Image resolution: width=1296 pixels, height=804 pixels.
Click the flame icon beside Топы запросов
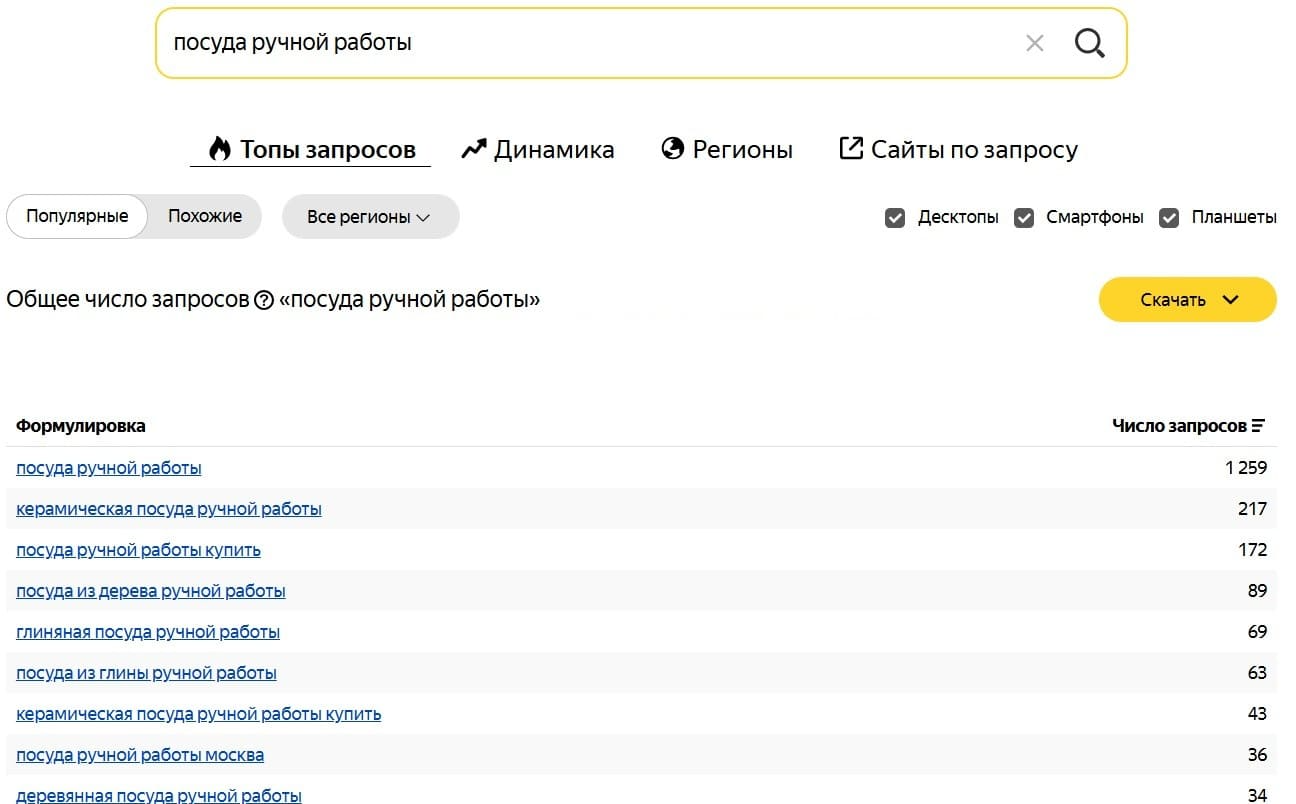tap(219, 150)
